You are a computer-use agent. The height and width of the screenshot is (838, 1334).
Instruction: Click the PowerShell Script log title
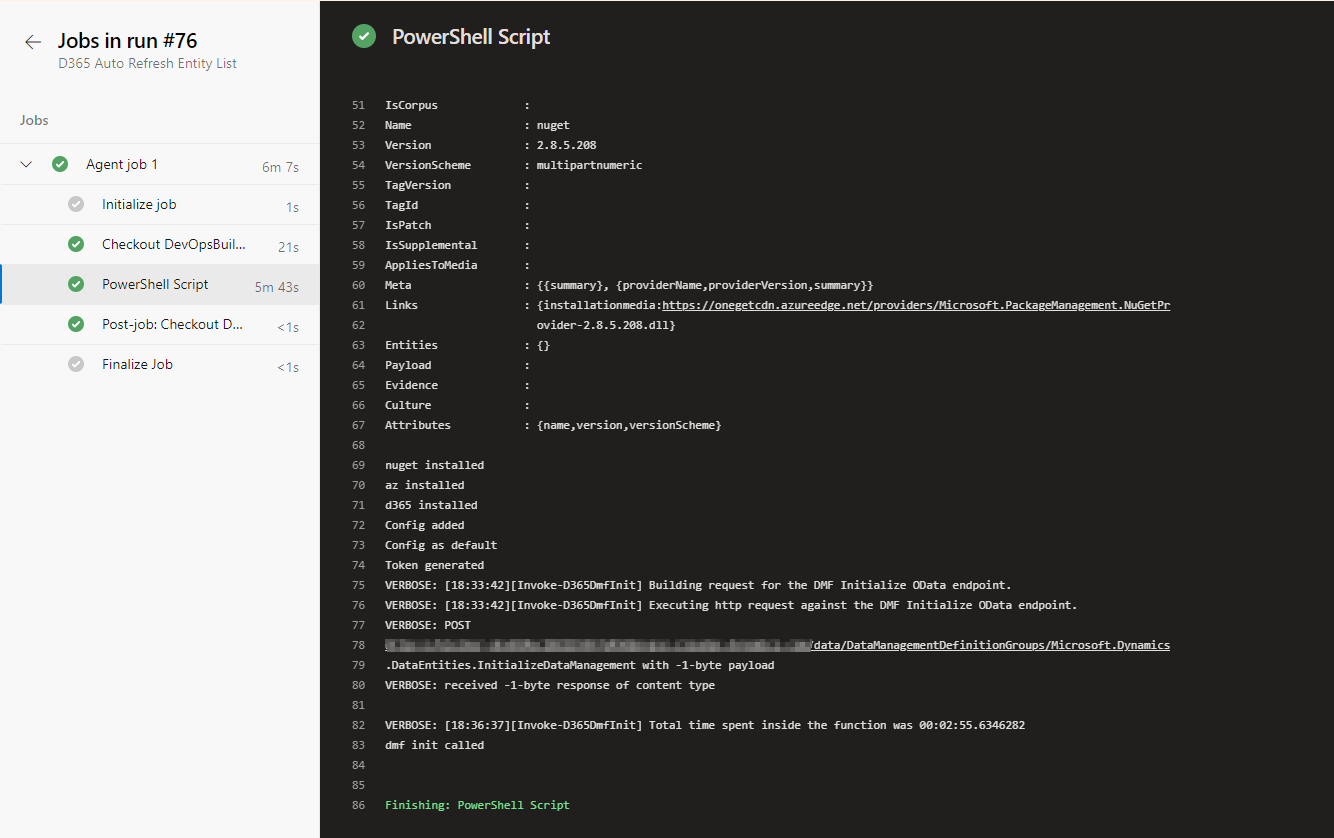click(x=471, y=37)
